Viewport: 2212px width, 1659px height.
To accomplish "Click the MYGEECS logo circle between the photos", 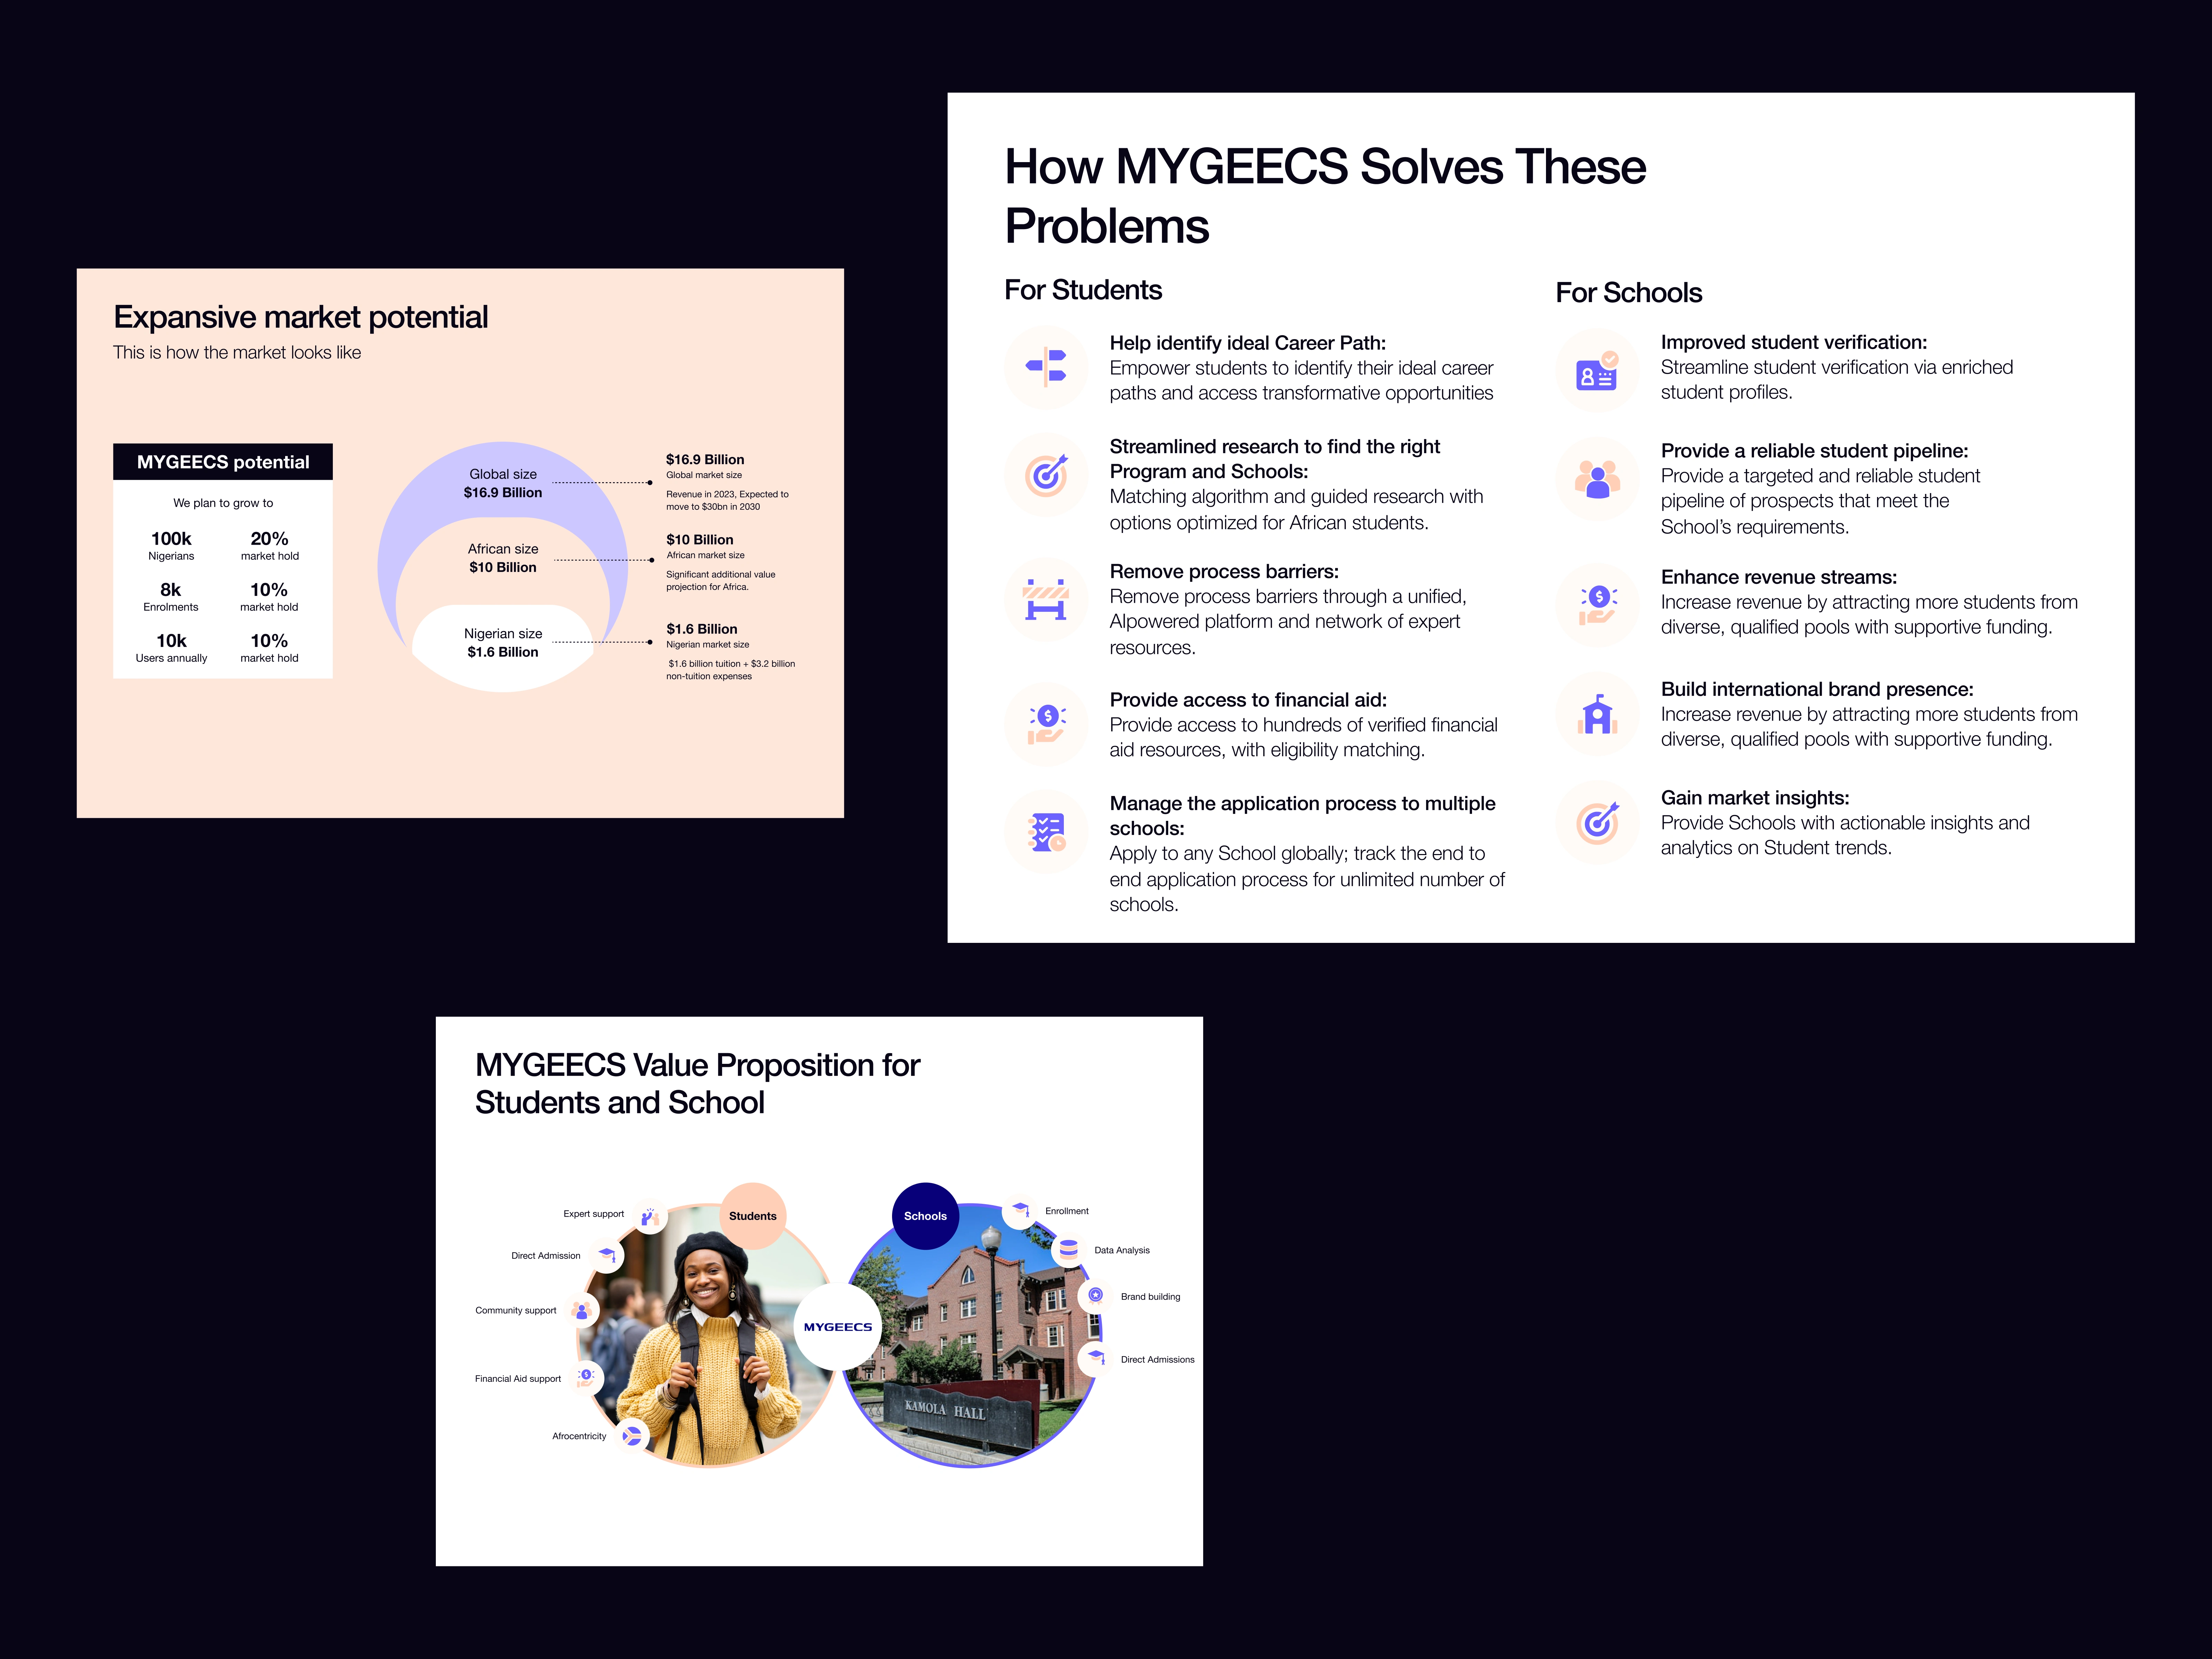I will [838, 1326].
